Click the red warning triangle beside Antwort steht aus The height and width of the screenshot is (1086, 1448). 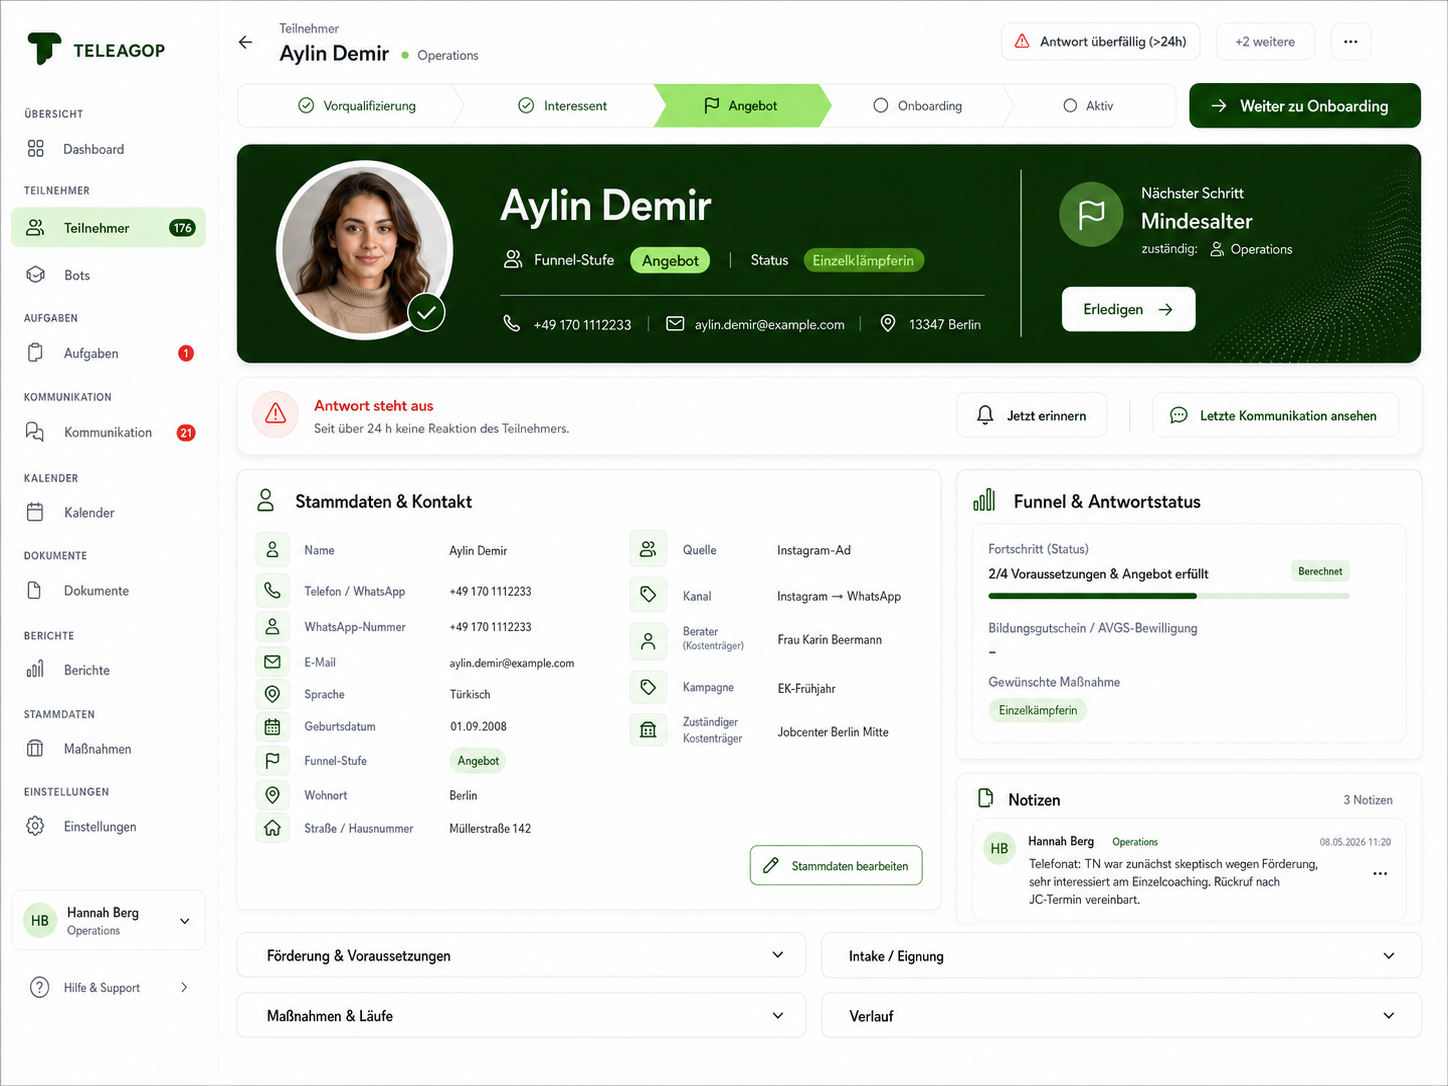point(276,414)
